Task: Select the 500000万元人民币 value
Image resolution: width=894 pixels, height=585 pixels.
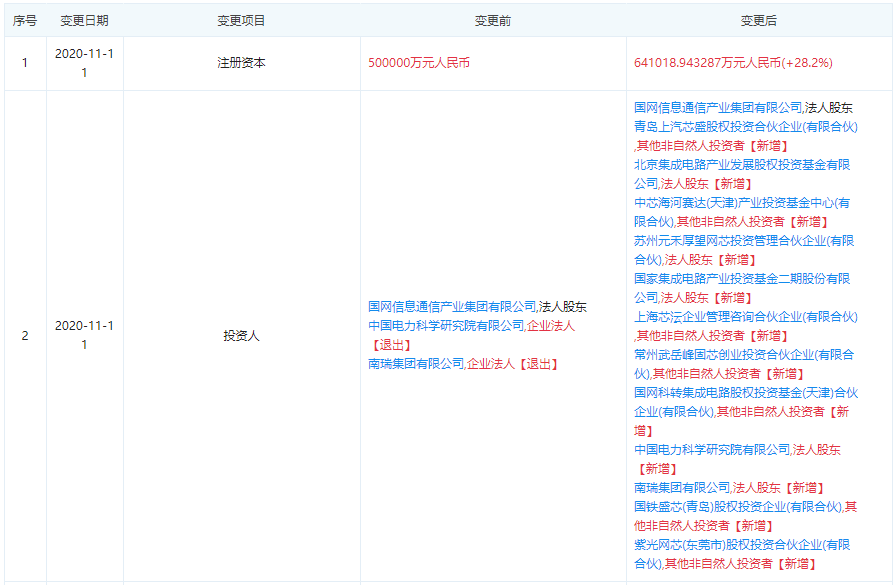Action: tap(419, 63)
